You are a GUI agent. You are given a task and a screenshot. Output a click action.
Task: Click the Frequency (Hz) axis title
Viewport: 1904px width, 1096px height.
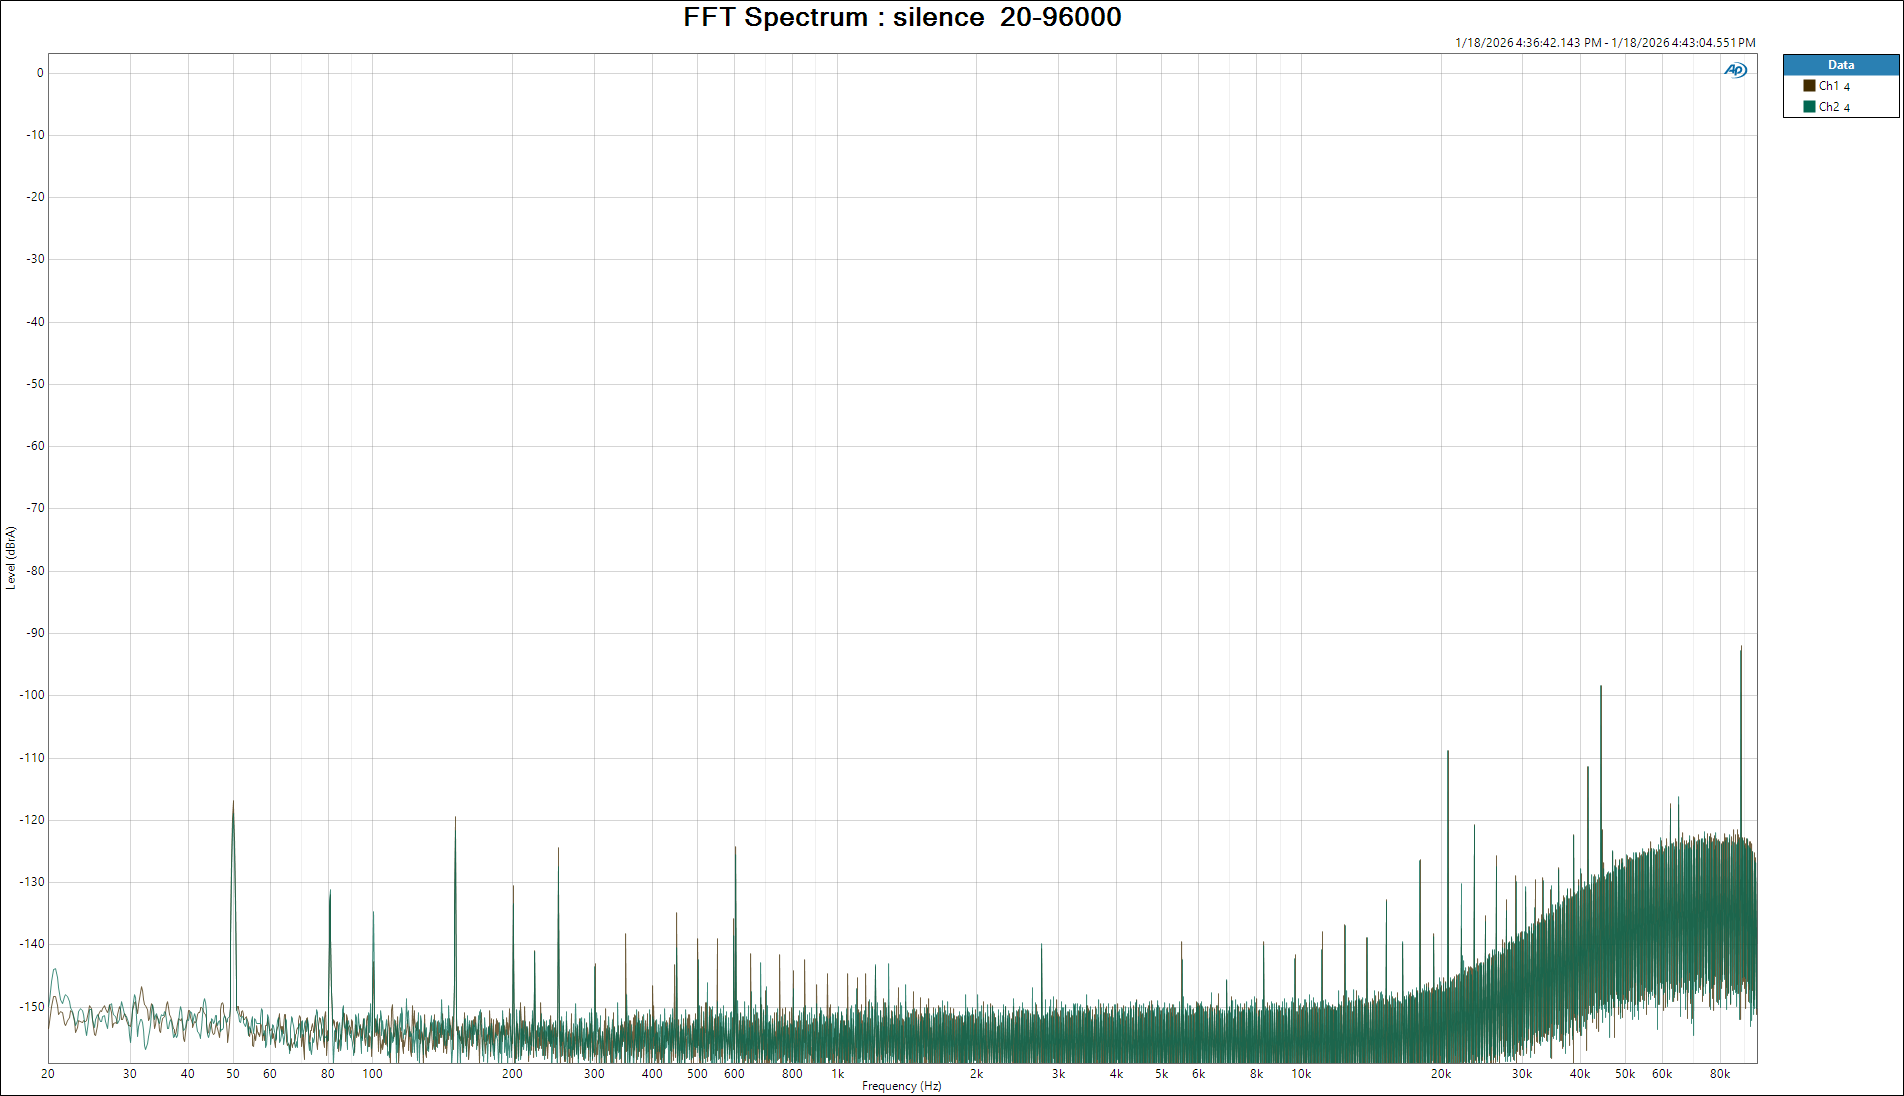901,1086
